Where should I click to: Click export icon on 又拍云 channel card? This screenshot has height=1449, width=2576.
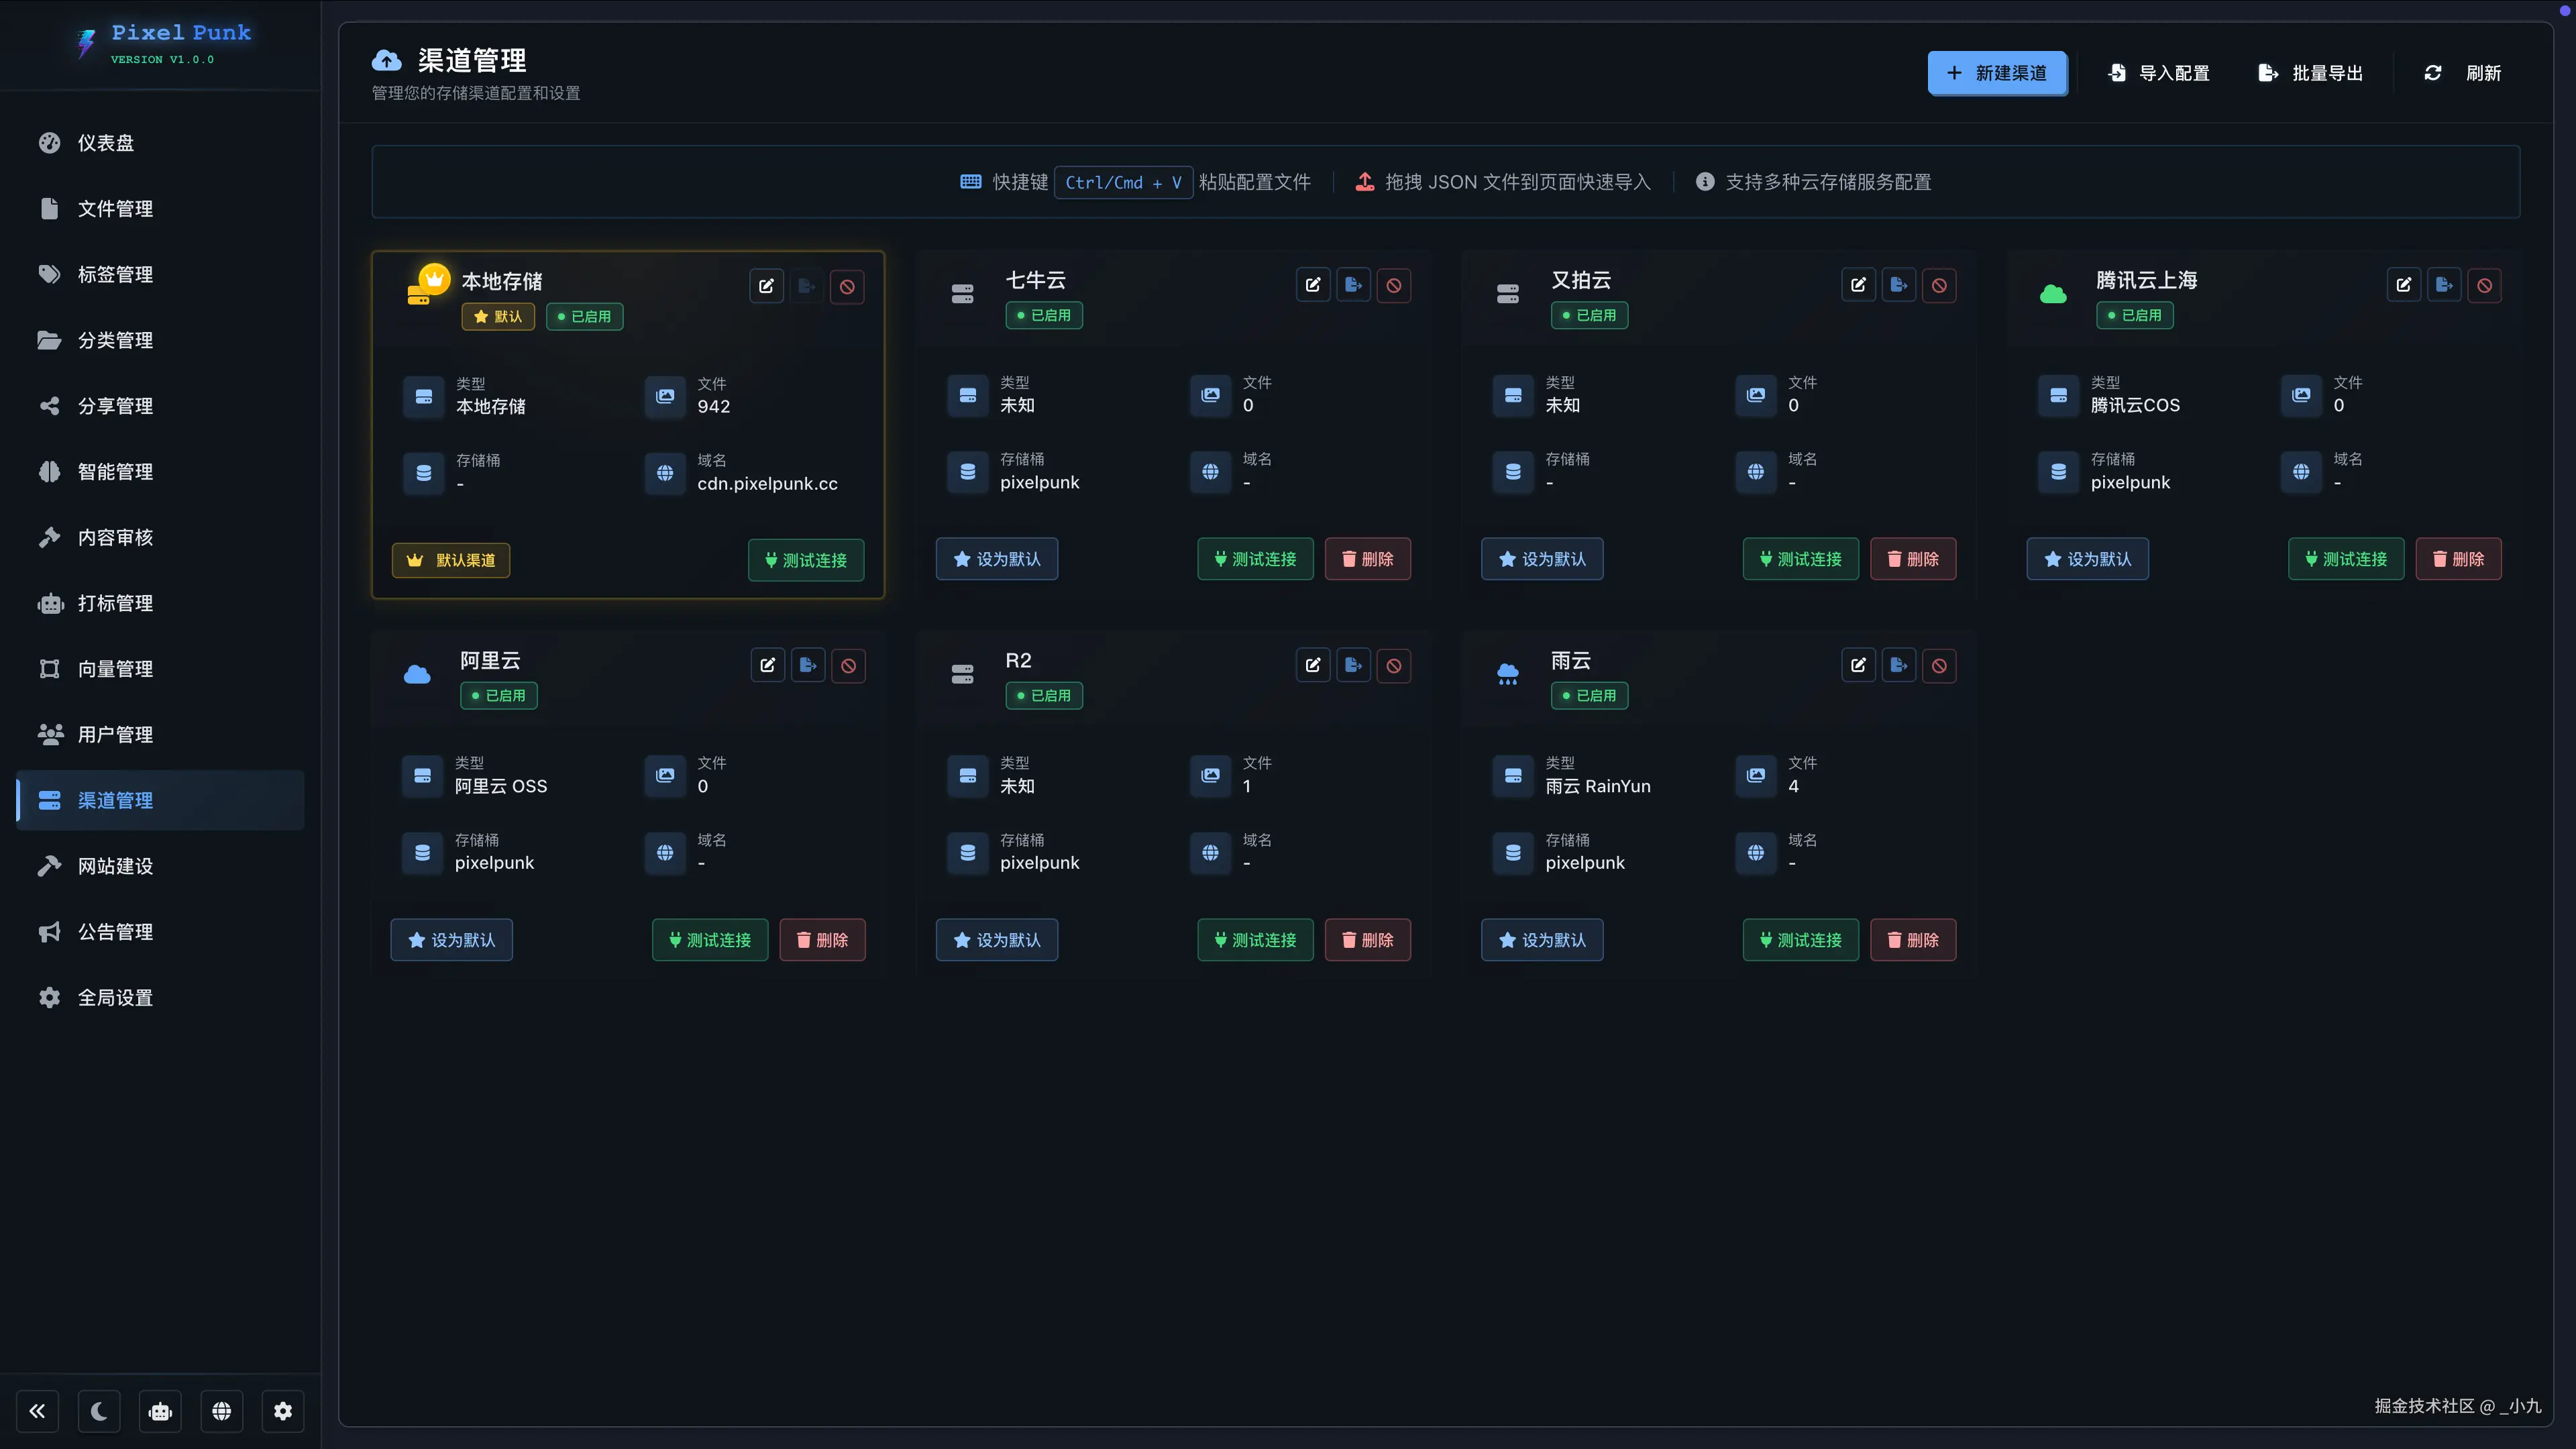click(1898, 285)
